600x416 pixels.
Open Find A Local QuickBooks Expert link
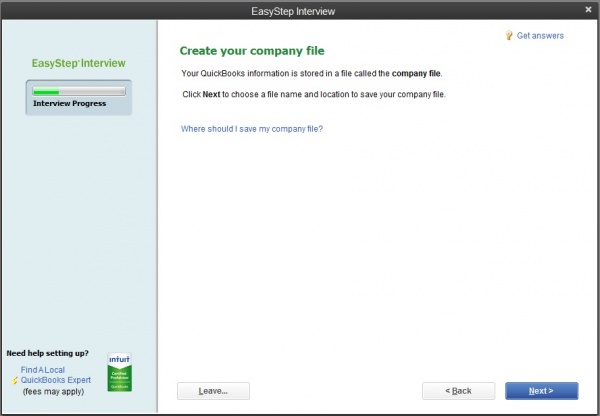tap(55, 375)
